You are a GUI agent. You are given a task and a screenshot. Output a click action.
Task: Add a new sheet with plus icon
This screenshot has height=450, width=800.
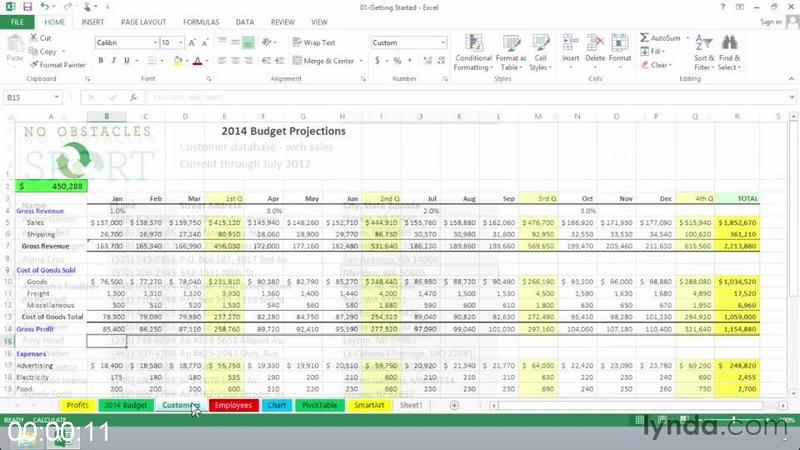tap(454, 405)
